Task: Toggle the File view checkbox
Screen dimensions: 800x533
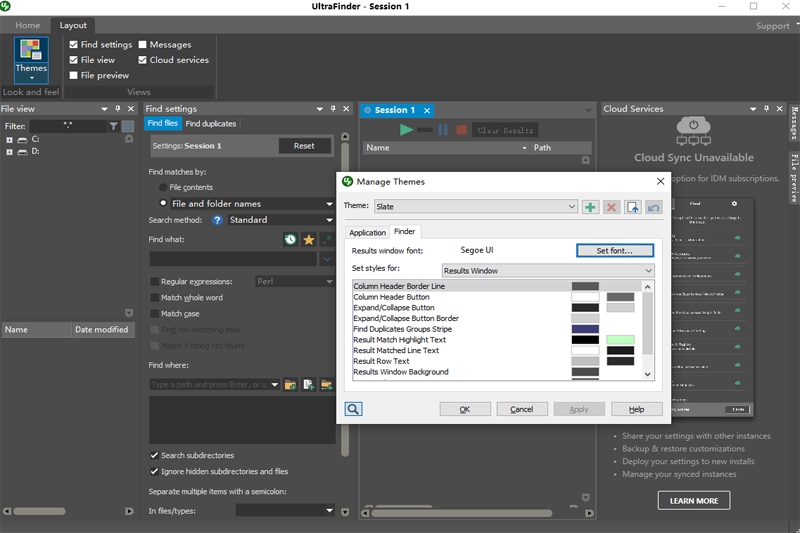Action: 73,60
